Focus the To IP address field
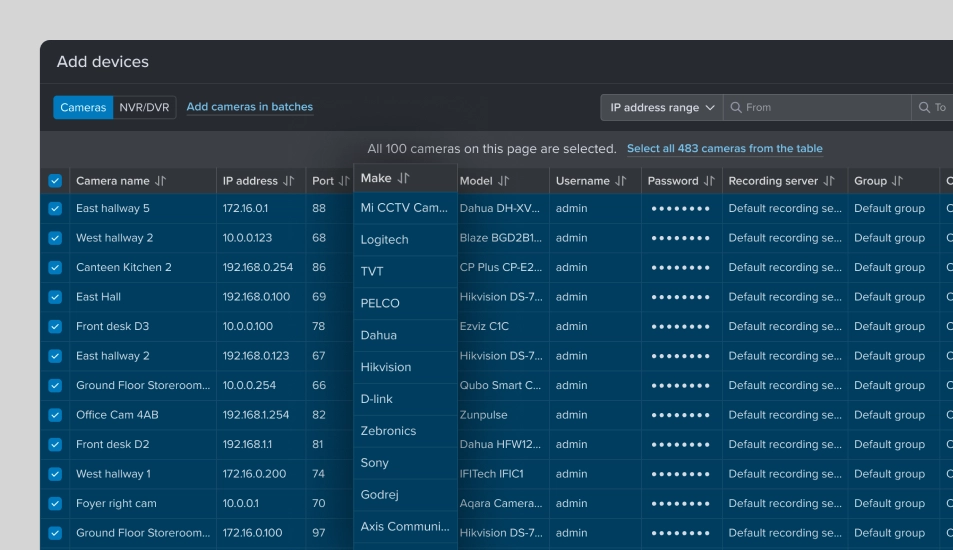953x550 pixels. pyautogui.click(x=933, y=108)
